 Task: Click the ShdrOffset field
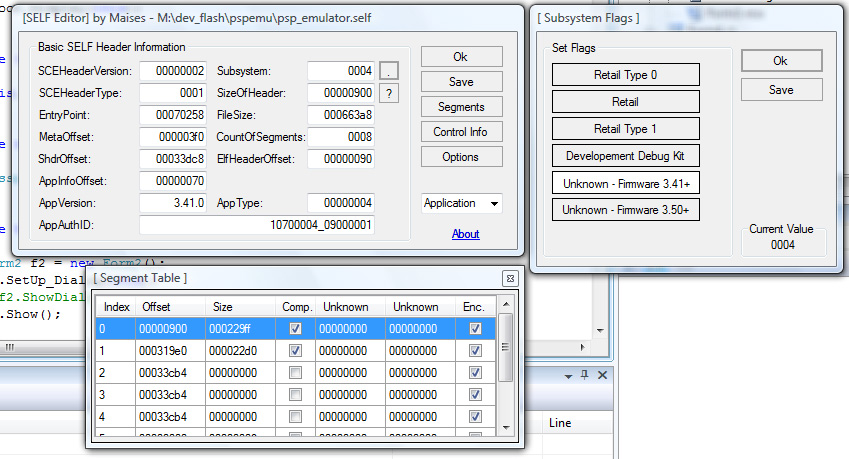click(173, 159)
